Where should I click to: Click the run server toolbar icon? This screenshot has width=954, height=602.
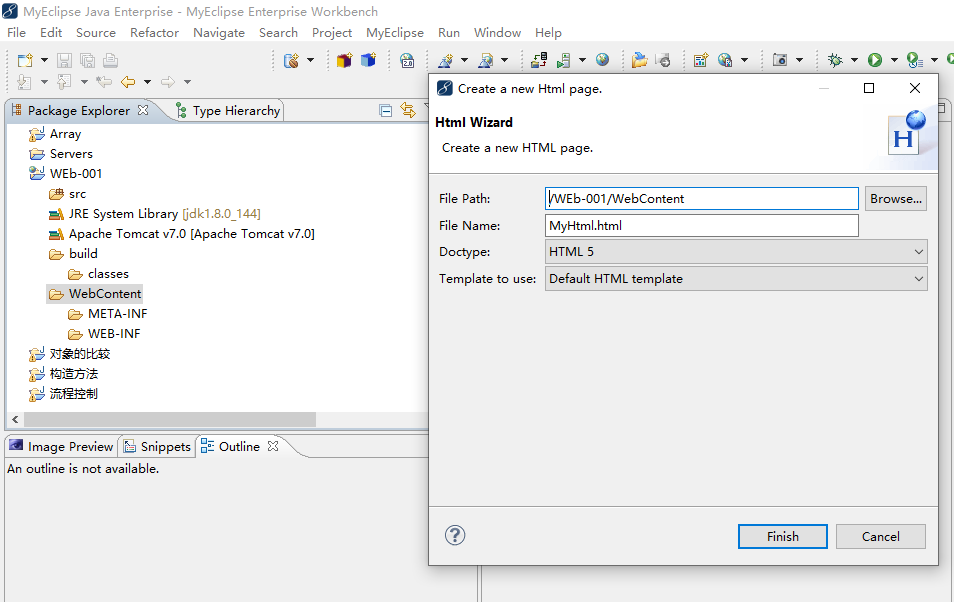pyautogui.click(x=563, y=60)
